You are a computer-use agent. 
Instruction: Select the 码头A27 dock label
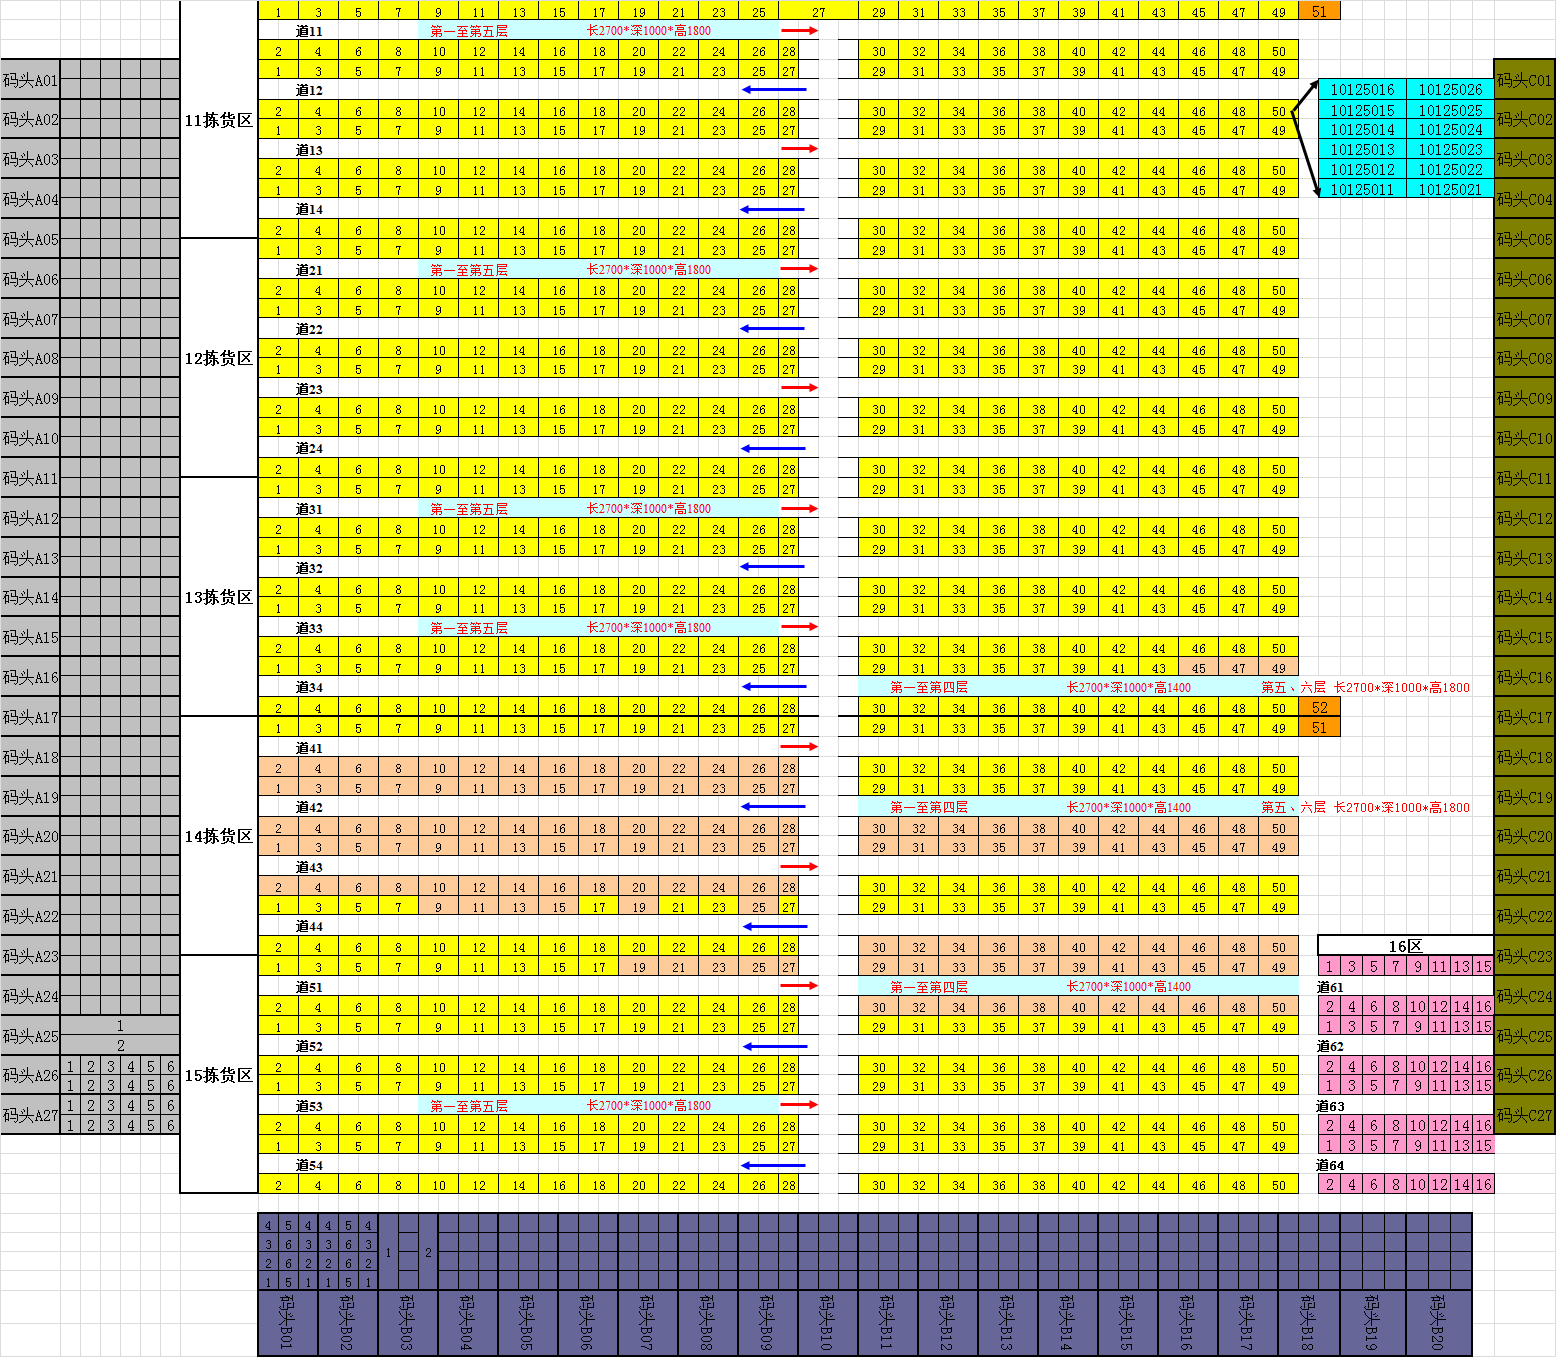click(x=30, y=1115)
